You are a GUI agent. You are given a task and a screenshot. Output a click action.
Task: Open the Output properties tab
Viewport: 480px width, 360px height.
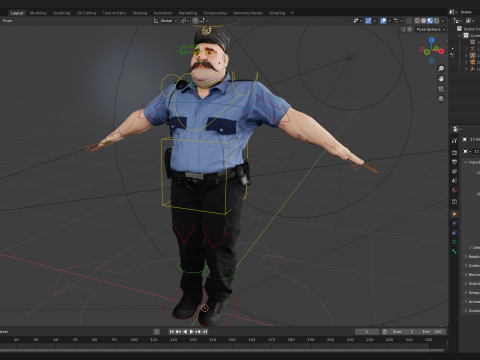pyautogui.click(x=454, y=162)
